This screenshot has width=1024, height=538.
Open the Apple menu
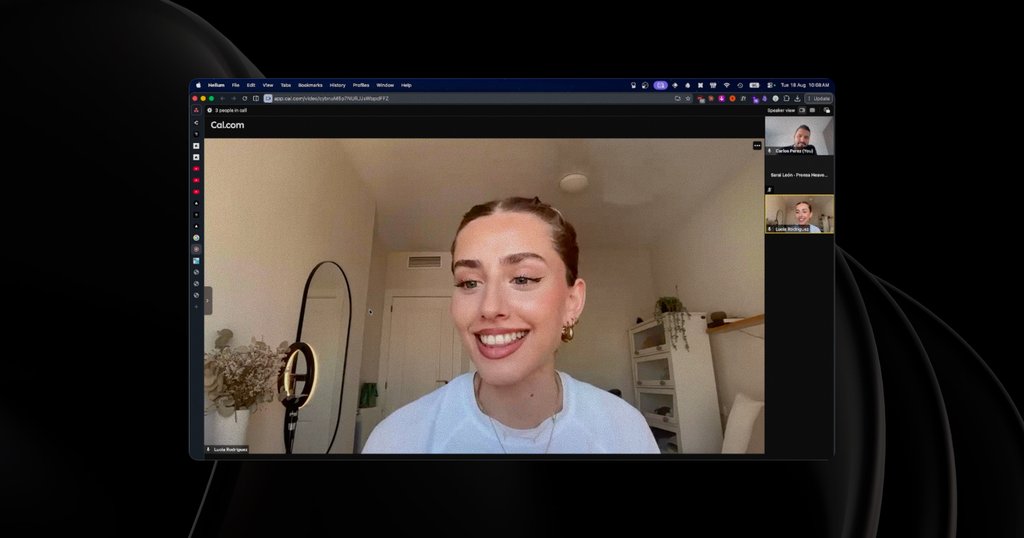(x=199, y=85)
